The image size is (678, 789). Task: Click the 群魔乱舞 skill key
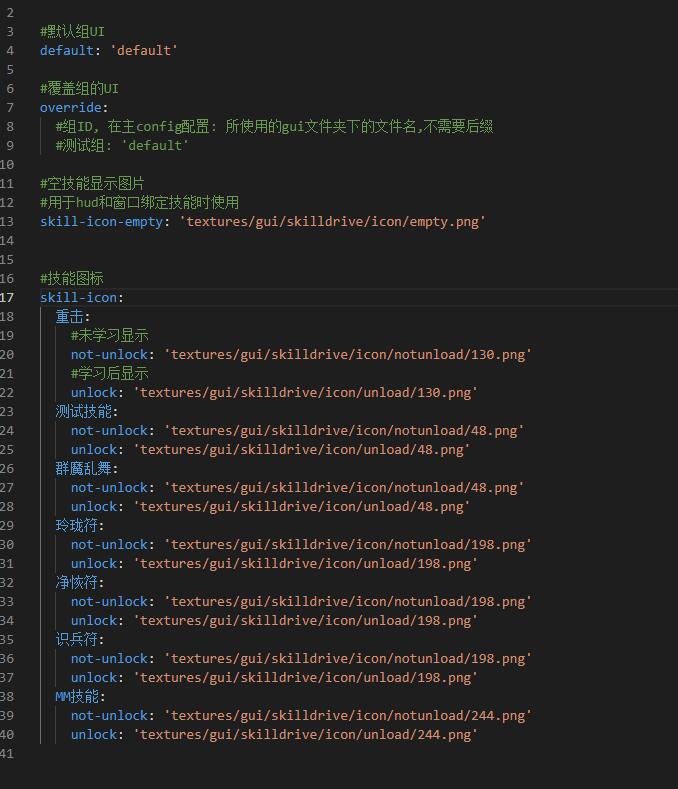click(84, 468)
